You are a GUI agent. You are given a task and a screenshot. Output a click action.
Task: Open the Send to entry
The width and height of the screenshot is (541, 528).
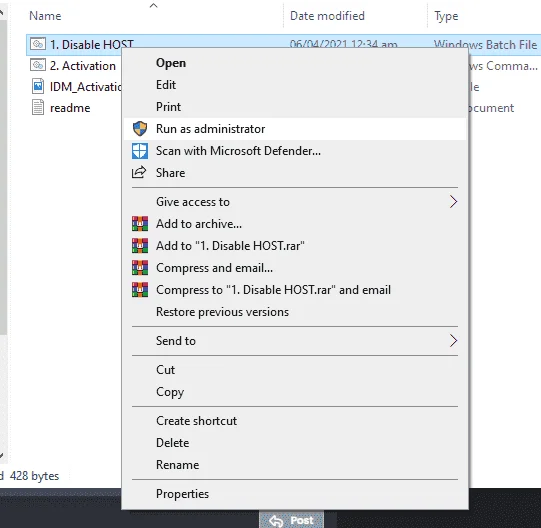point(295,341)
